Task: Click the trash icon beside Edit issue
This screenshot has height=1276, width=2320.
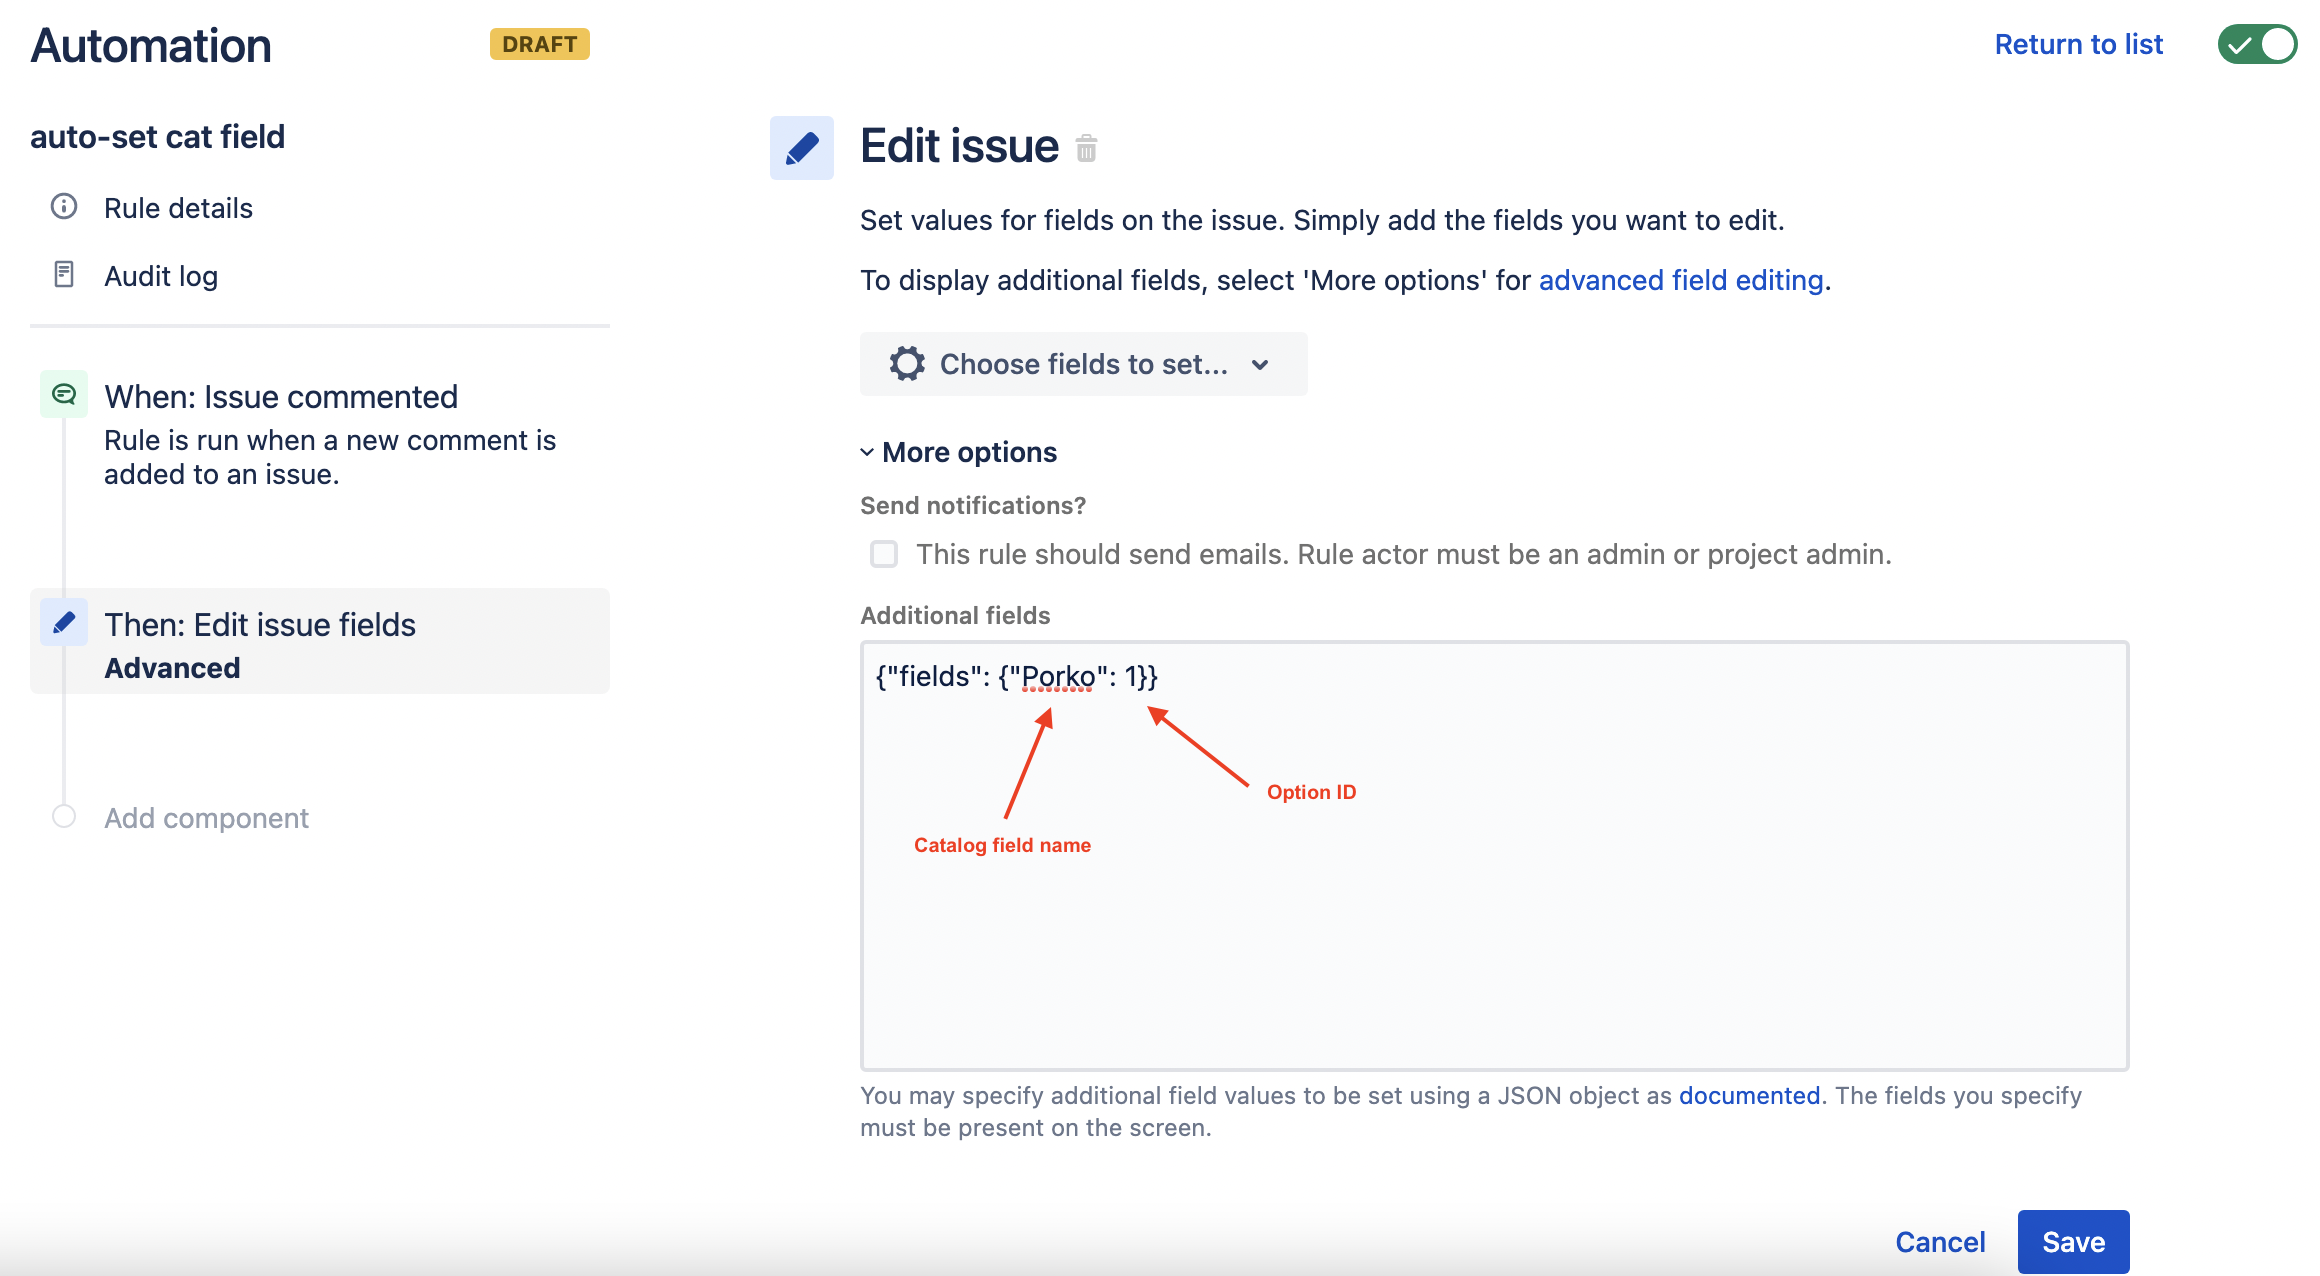Action: coord(1086,149)
